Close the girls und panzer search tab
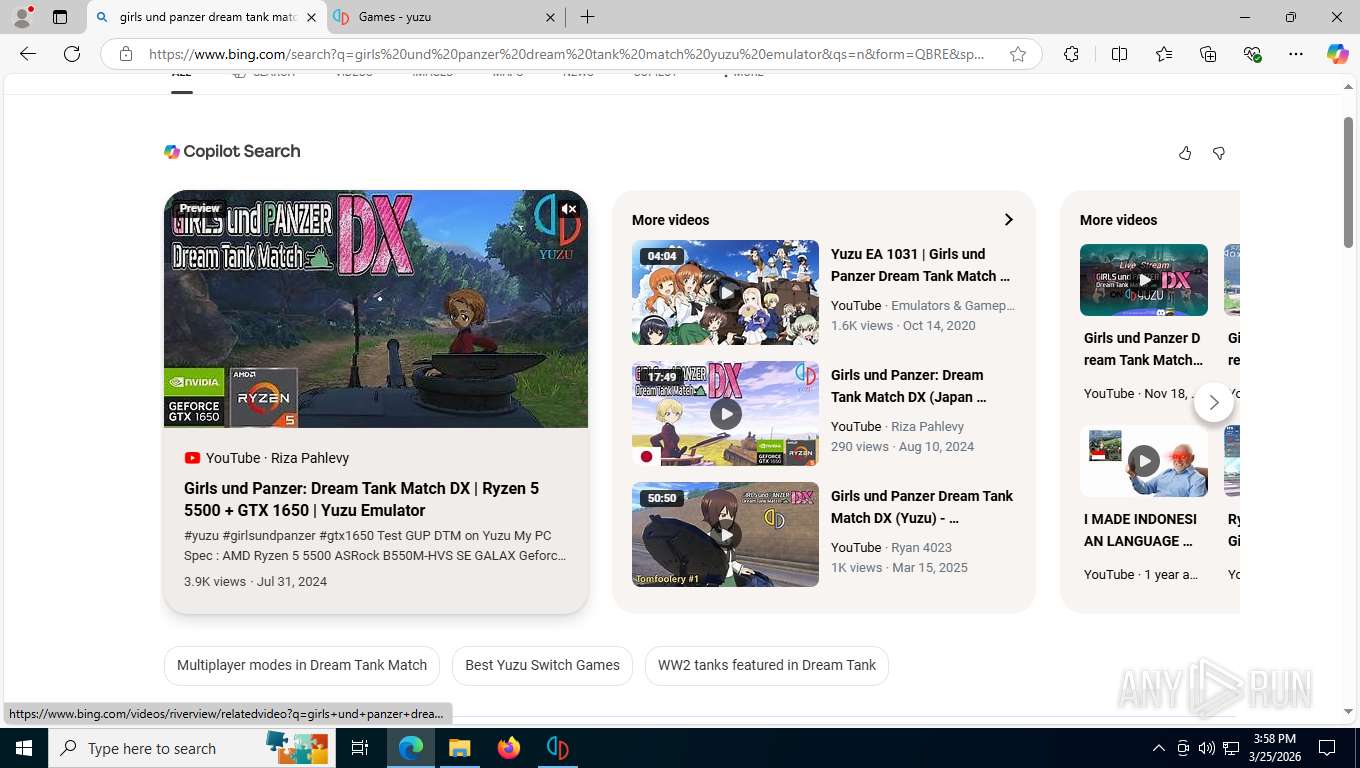This screenshot has width=1360, height=768. pyautogui.click(x=311, y=17)
